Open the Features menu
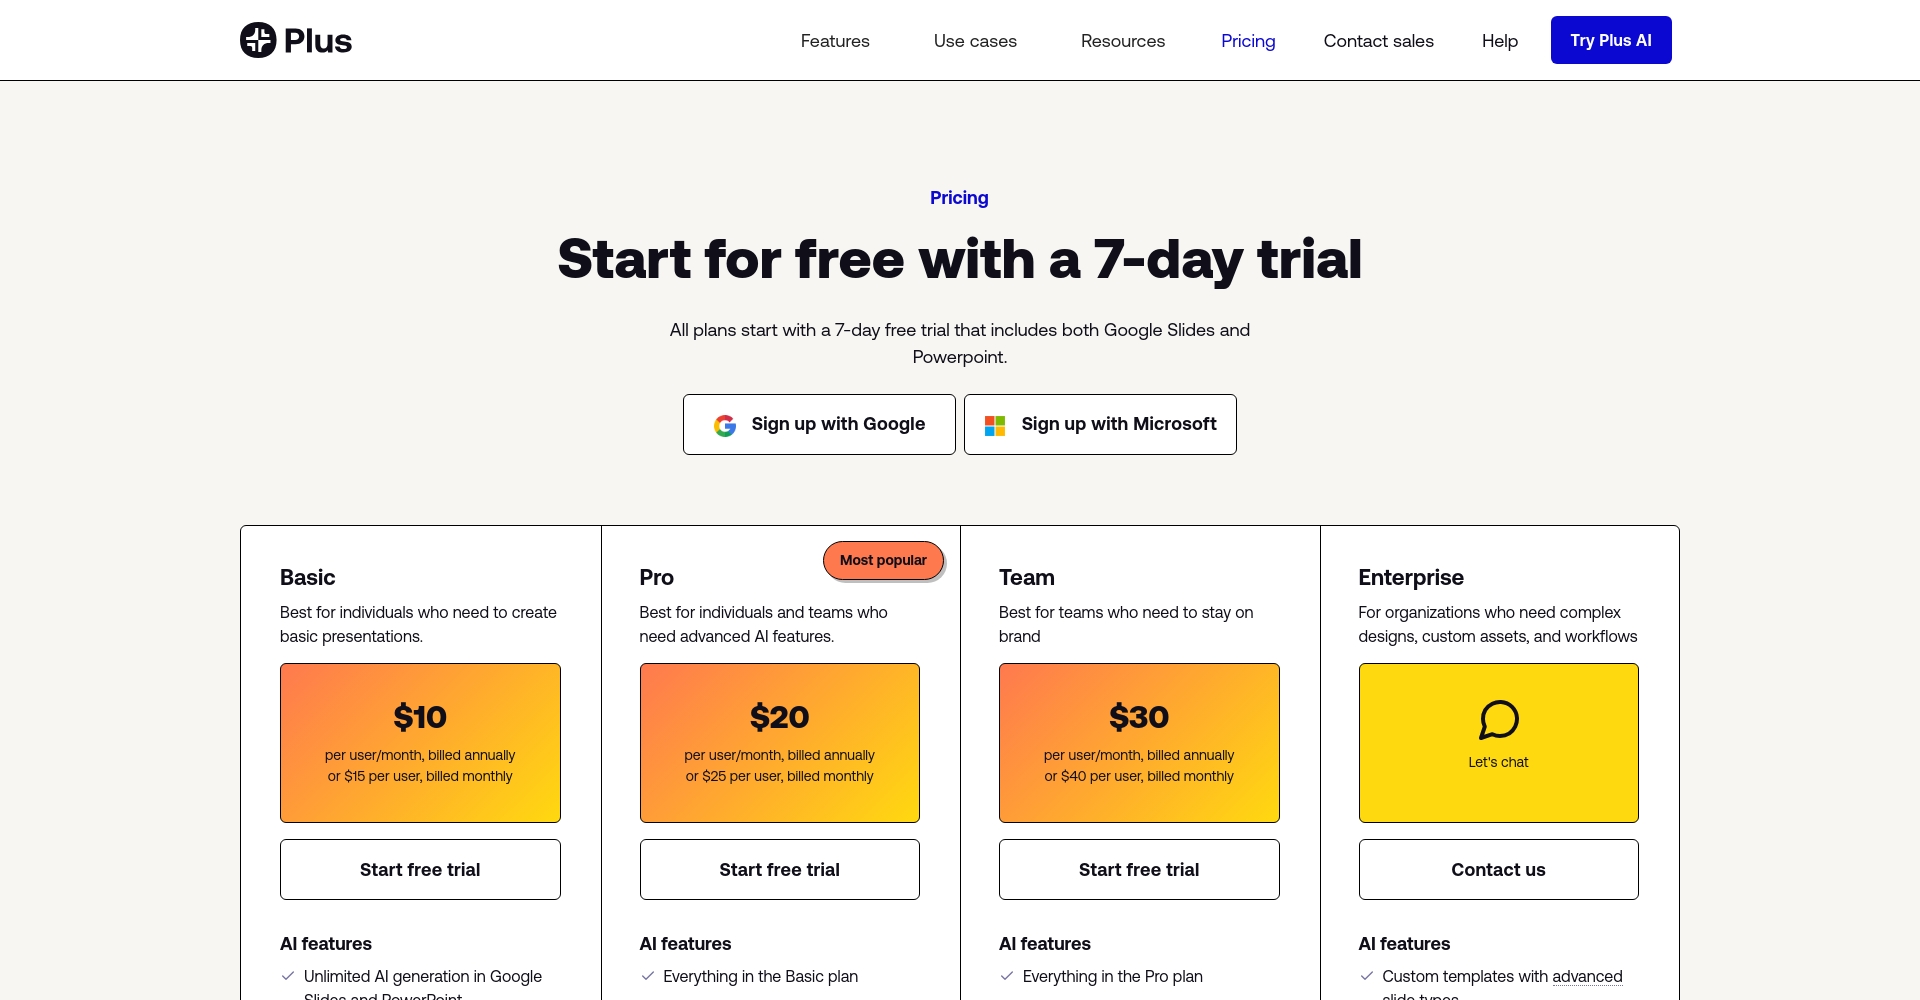Image resolution: width=1920 pixels, height=1000 pixels. [x=835, y=41]
